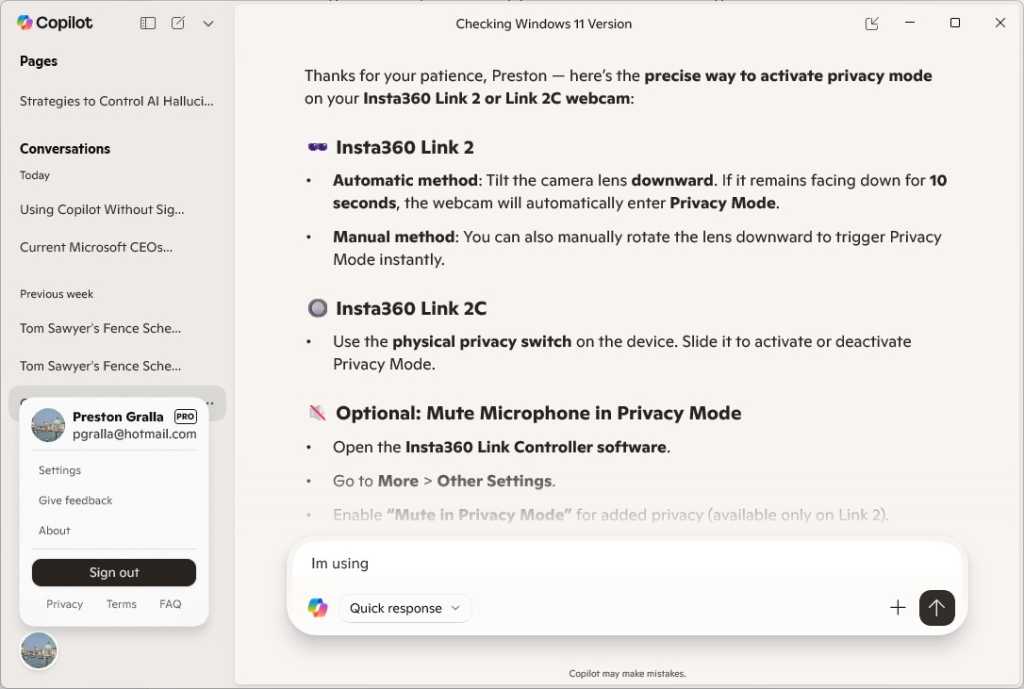1024x689 pixels.
Task: Select Give feedback from the account menu
Action: (x=75, y=500)
